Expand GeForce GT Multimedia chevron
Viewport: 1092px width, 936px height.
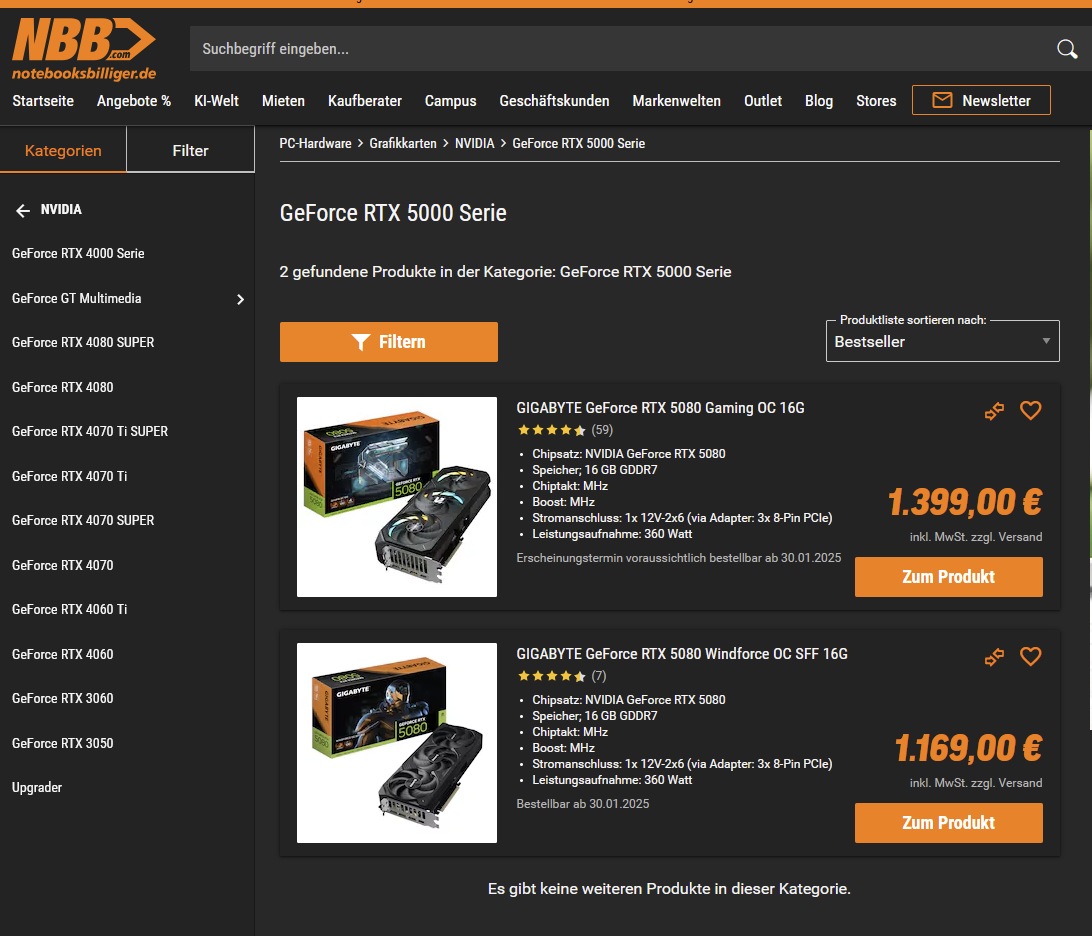click(240, 299)
